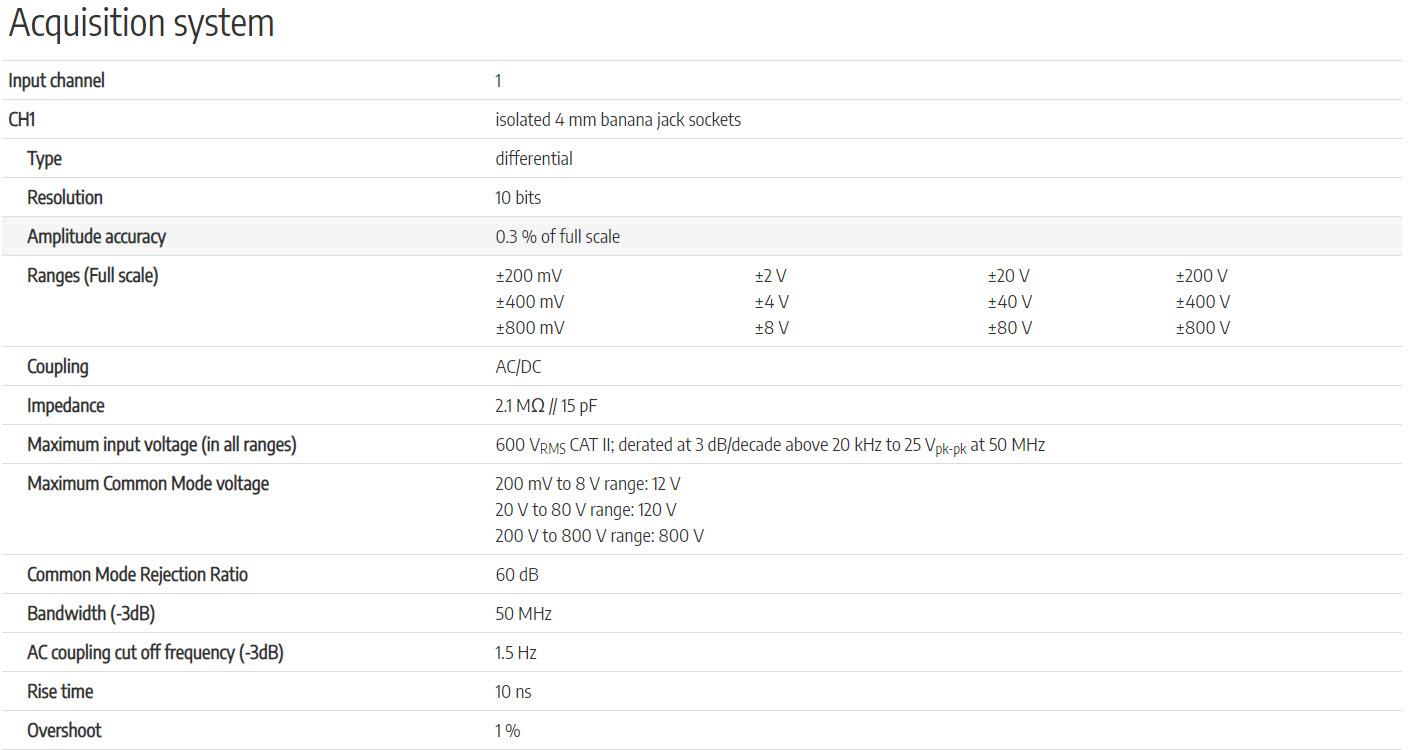This screenshot has height=750, width=1410.
Task: Select the Input channel row label
Action: point(56,81)
